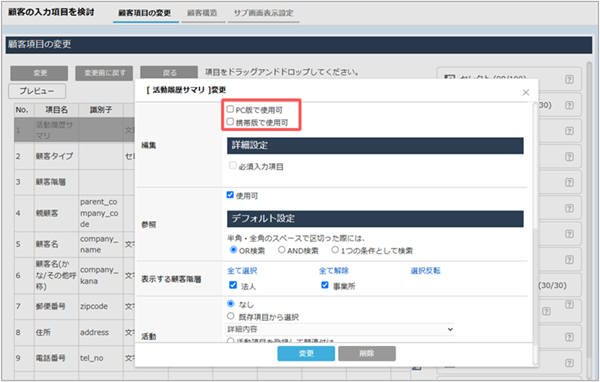The image size is (600, 382).
Task: Click the address identifier cell
Action: 101,332
